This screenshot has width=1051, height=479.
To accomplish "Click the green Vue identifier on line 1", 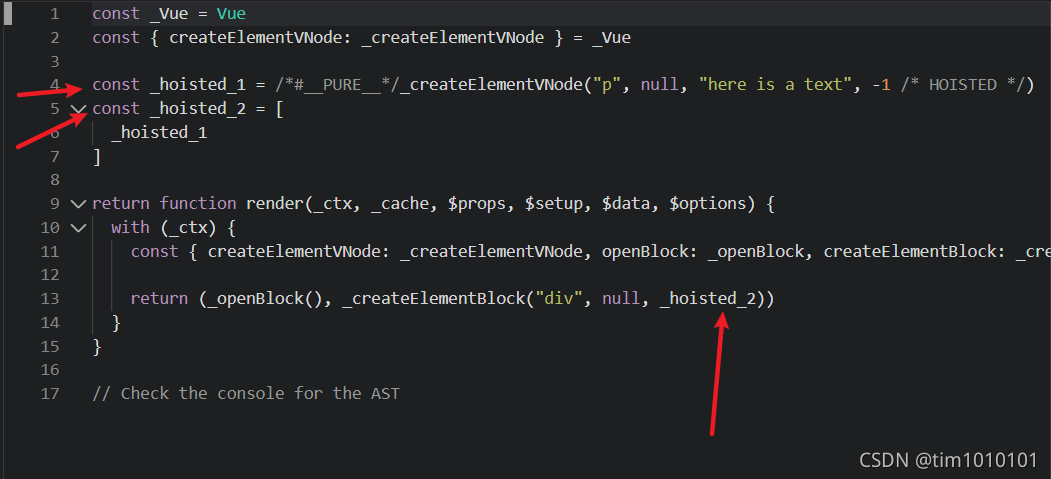I will (232, 13).
